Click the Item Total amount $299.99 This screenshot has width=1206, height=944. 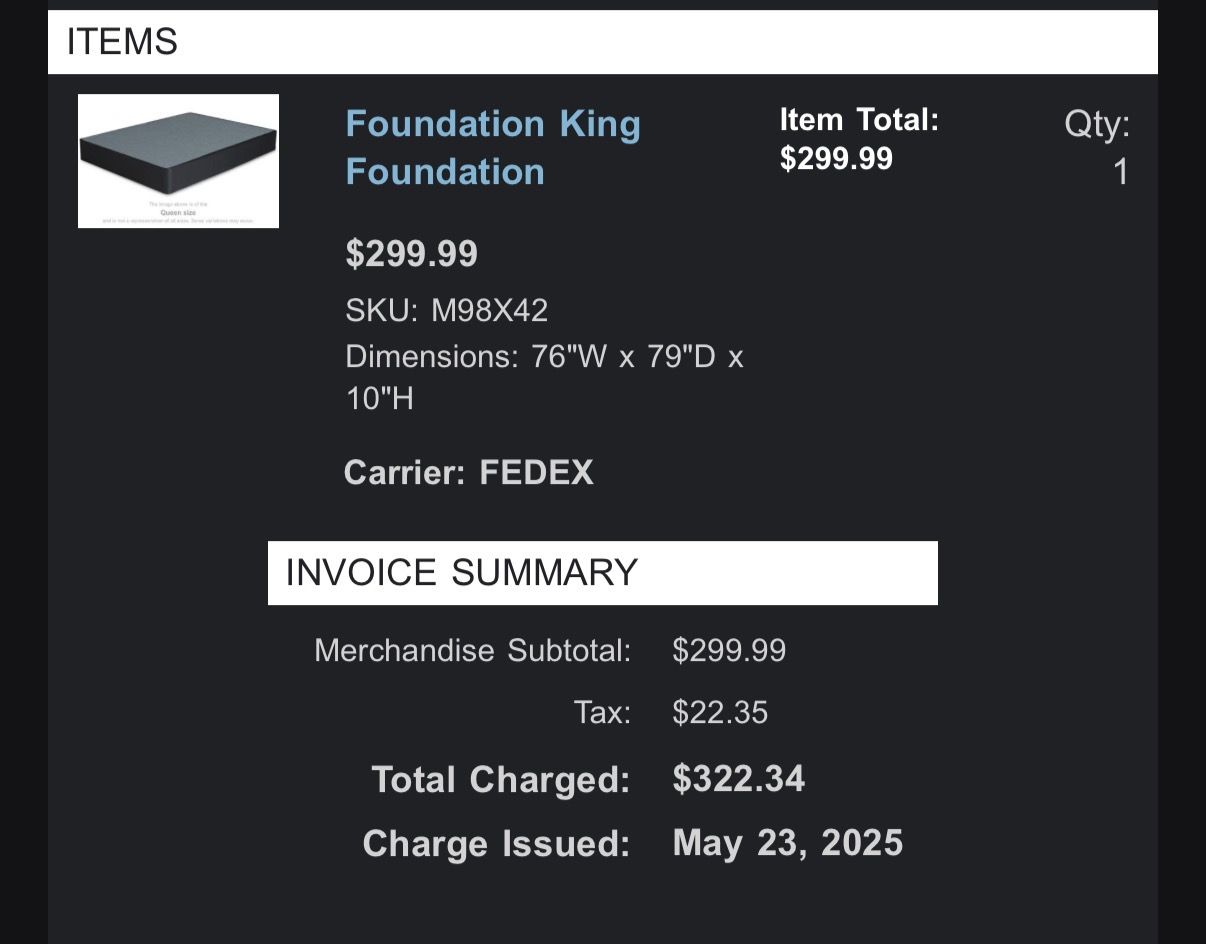pos(836,159)
